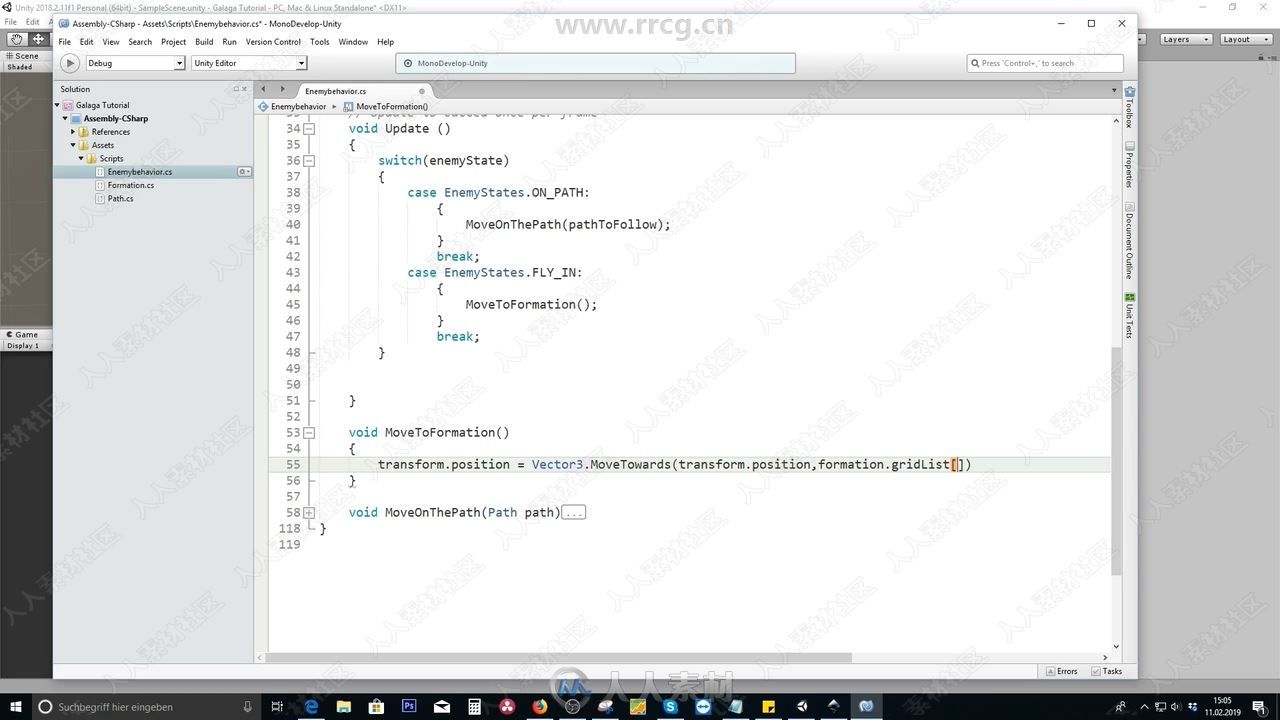Open File Explorer from taskbar
The width and height of the screenshot is (1280, 720).
point(344,706)
